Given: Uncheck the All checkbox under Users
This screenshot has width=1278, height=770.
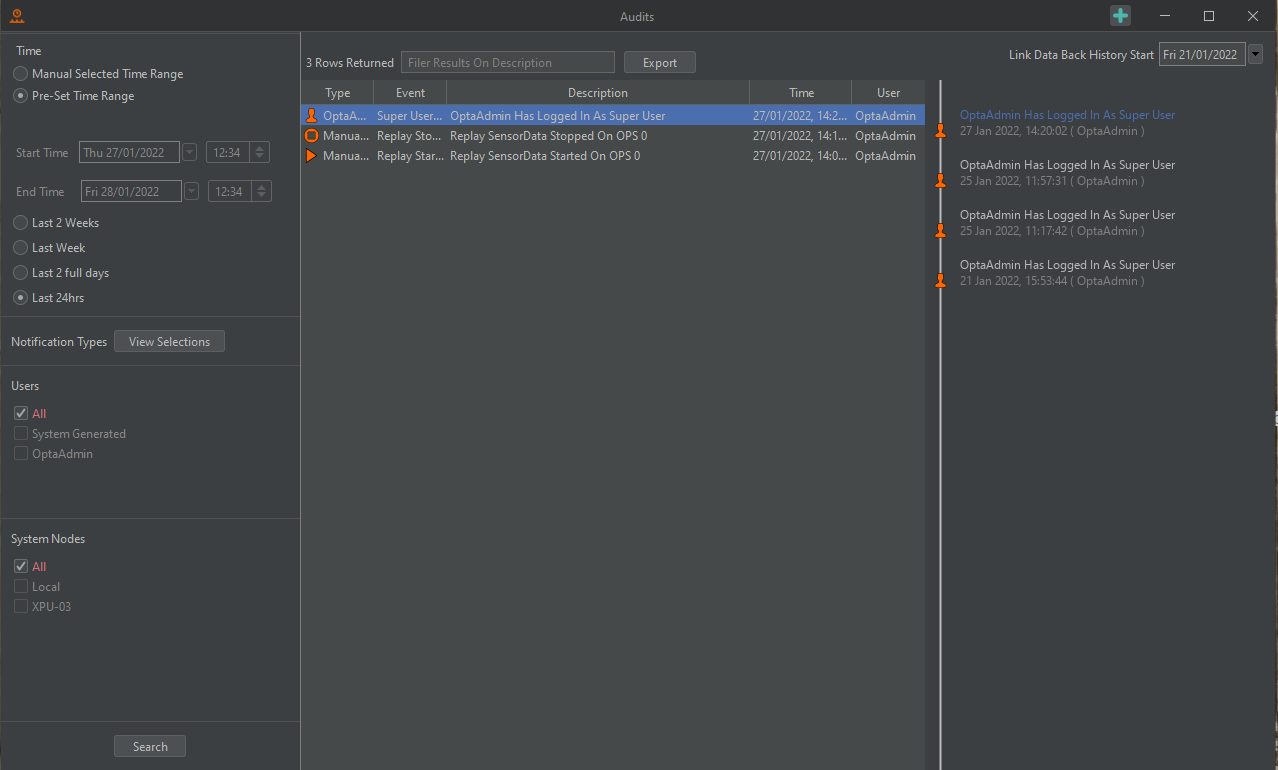Looking at the screenshot, I should [x=20, y=414].
